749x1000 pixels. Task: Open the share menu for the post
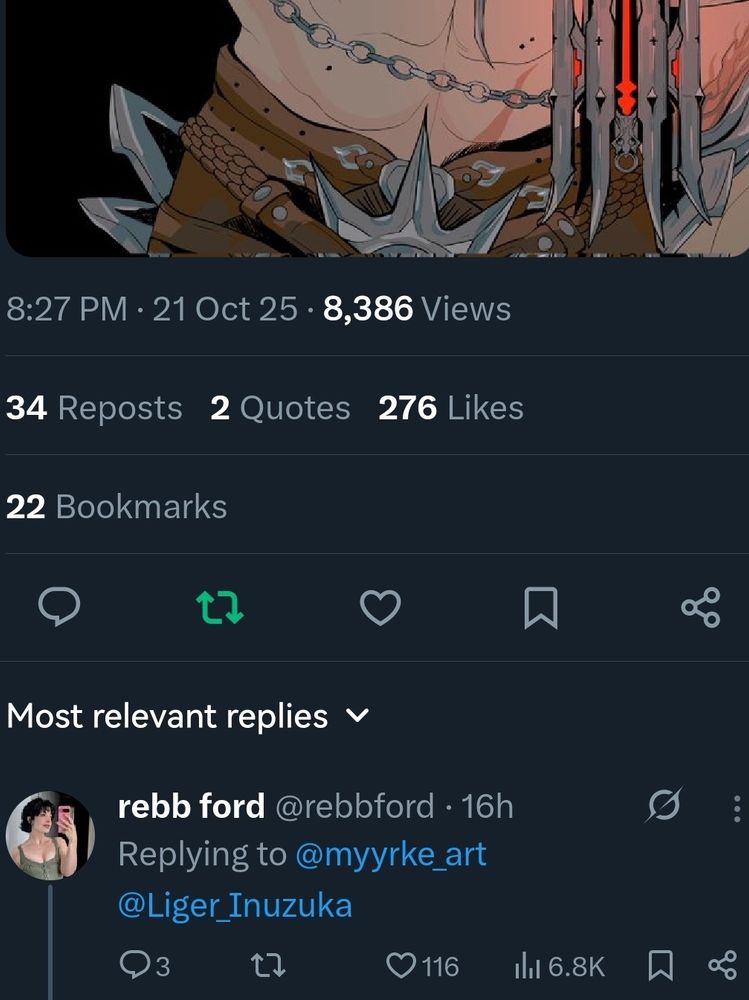click(x=700, y=608)
